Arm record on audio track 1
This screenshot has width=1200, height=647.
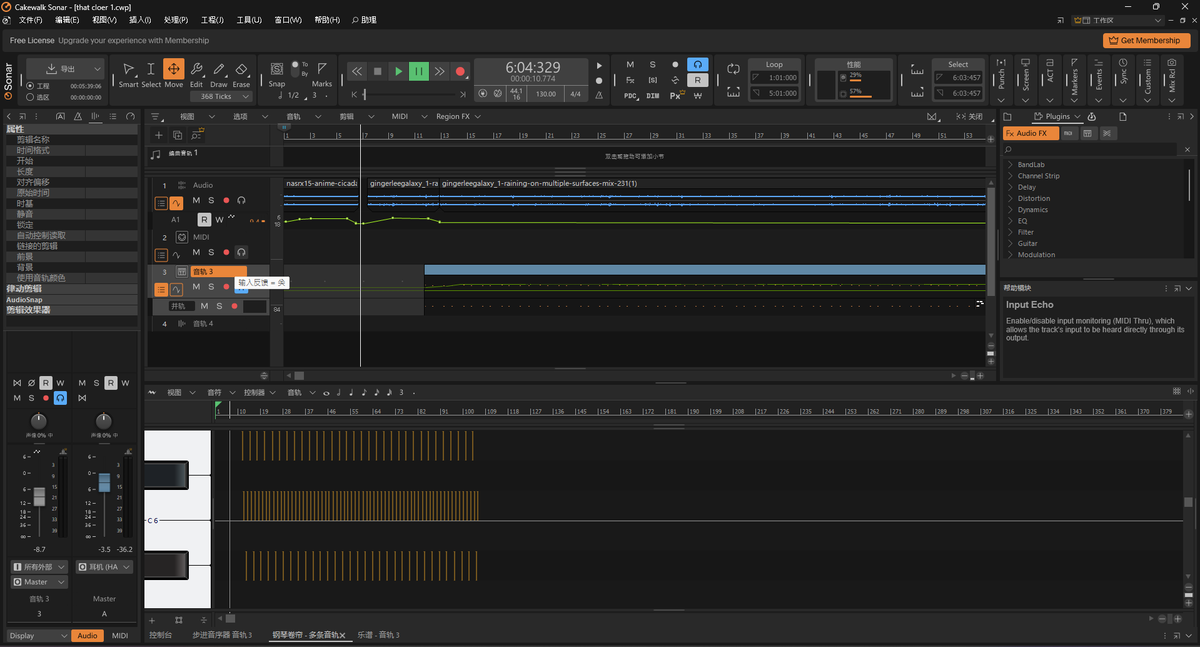tap(226, 201)
